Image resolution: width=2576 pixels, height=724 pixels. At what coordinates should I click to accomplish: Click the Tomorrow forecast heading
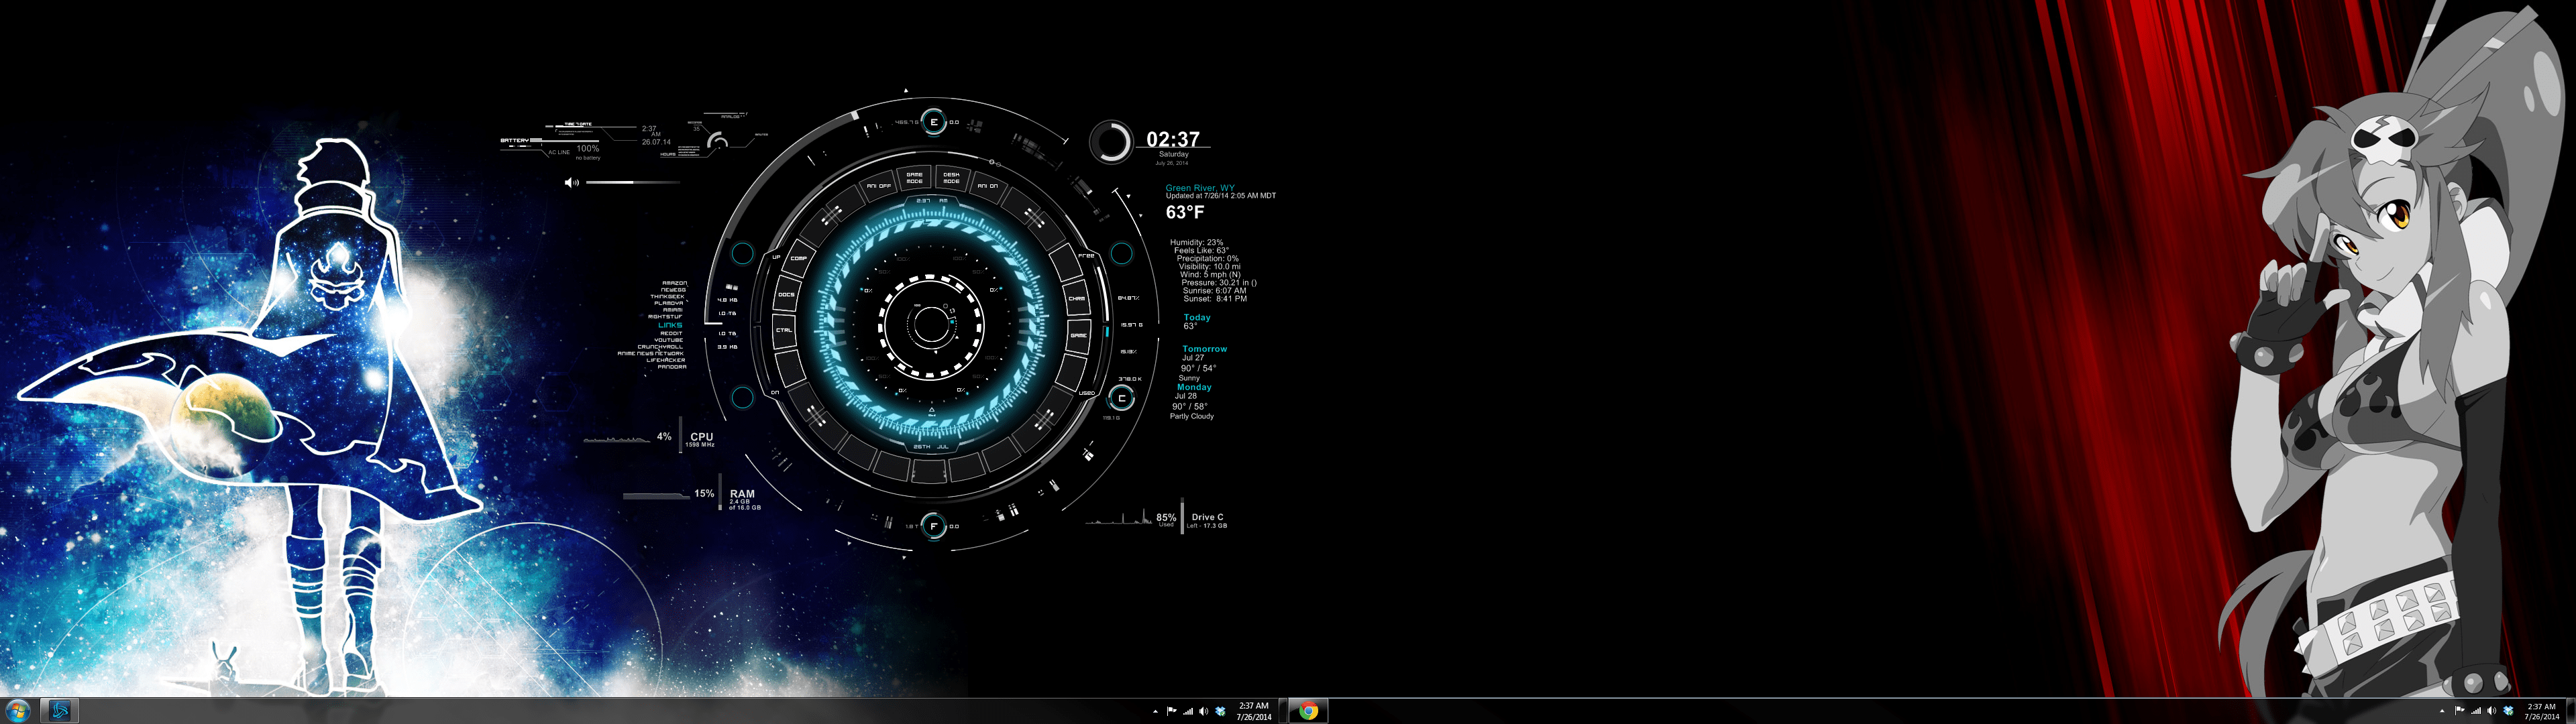pos(1204,349)
